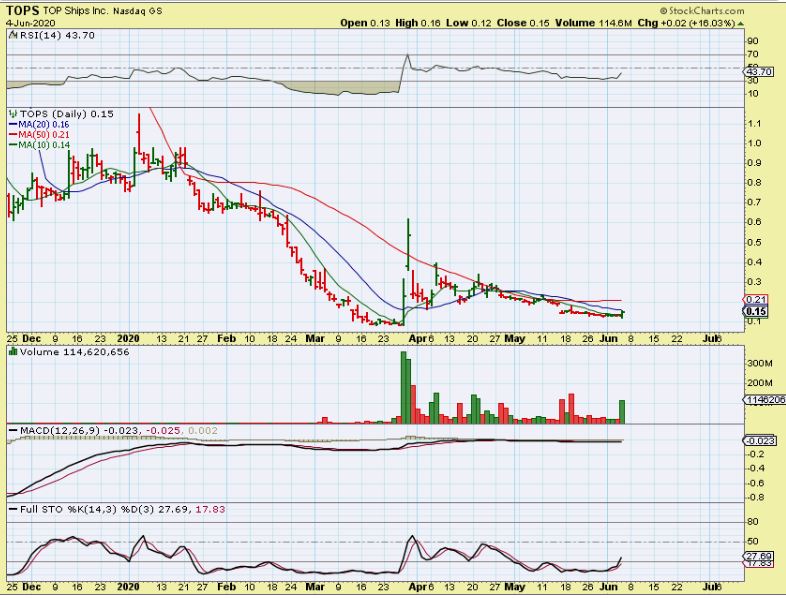The height and width of the screenshot is (598, 786).
Task: Select the blue MA(20) legend line
Action: pos(14,125)
